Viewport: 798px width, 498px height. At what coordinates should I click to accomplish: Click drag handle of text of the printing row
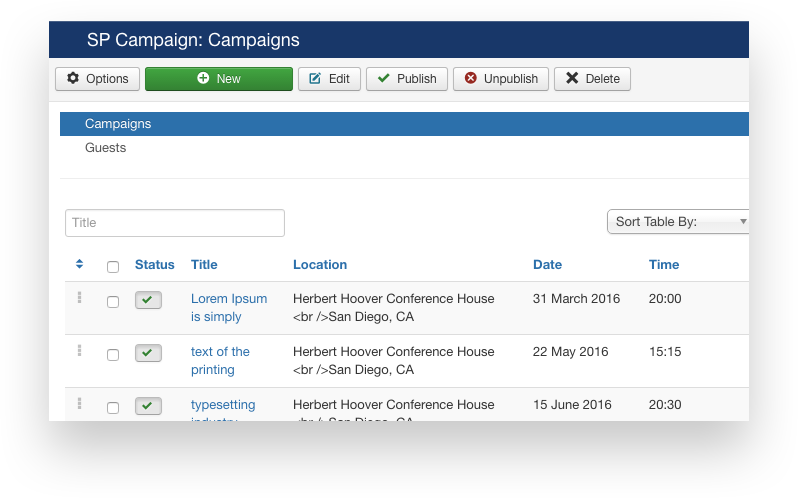coord(79,351)
